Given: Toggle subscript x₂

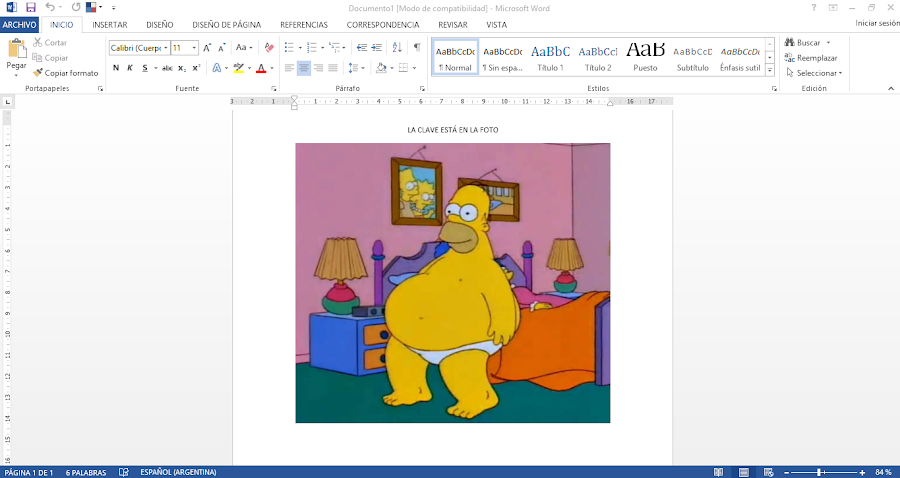Looking at the screenshot, I should 182,68.
